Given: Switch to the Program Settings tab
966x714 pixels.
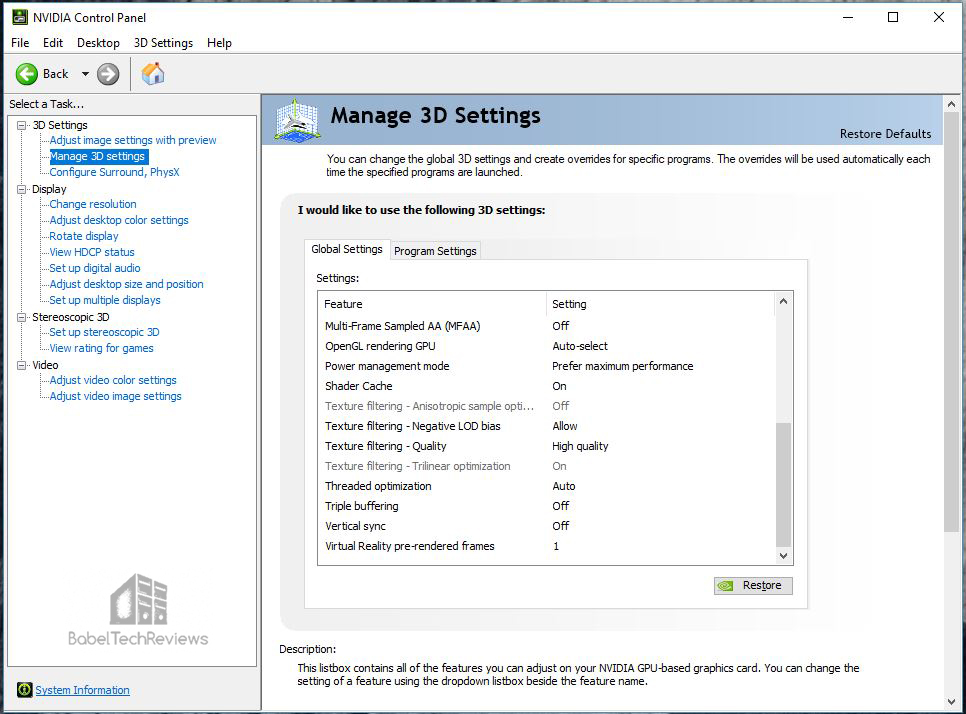Looking at the screenshot, I should point(435,251).
